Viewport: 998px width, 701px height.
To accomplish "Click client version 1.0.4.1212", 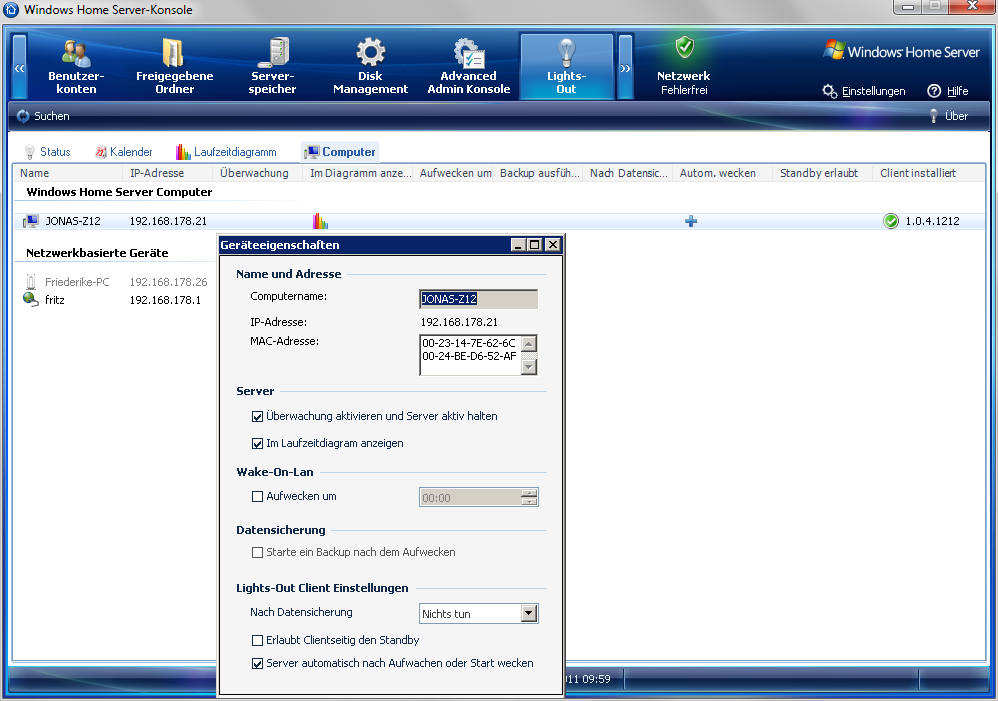I will click(932, 221).
